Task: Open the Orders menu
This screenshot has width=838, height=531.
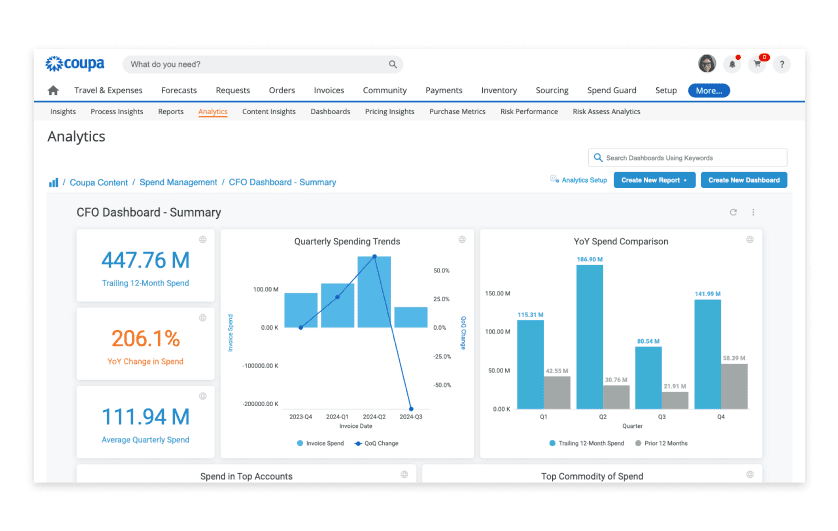Action: point(282,90)
